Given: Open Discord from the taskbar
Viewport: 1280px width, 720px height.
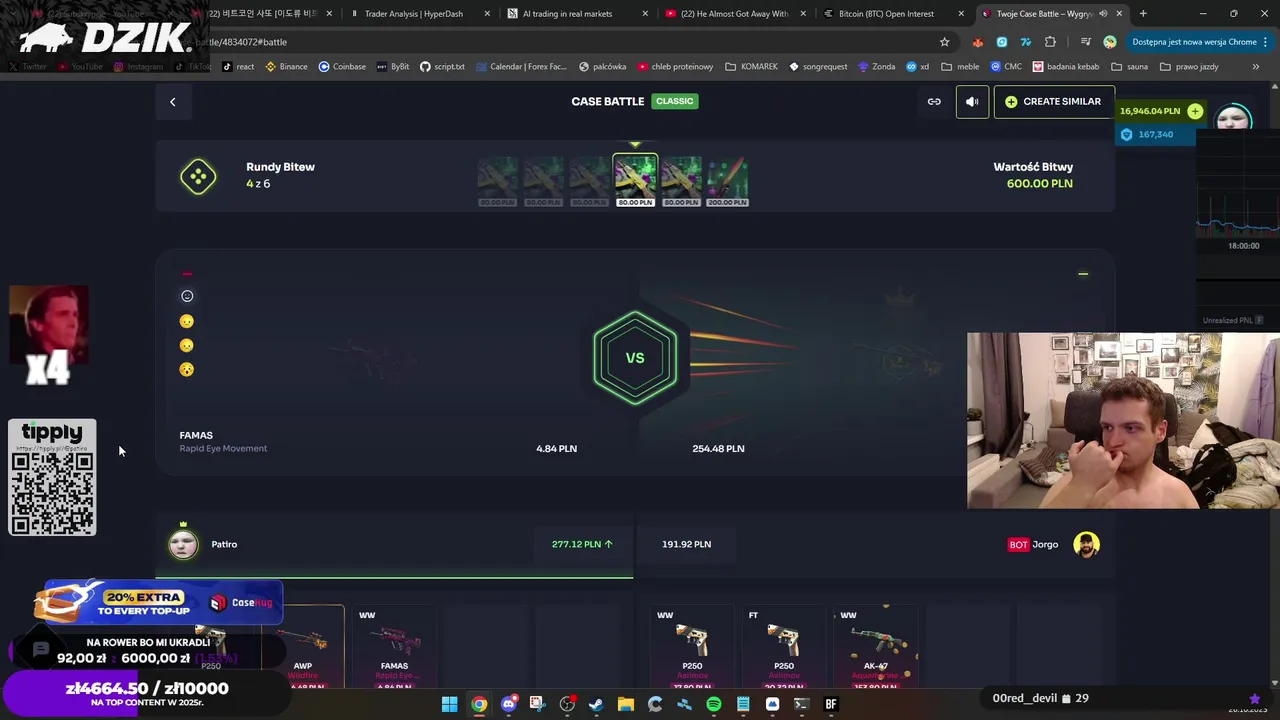Looking at the screenshot, I should click(508, 704).
